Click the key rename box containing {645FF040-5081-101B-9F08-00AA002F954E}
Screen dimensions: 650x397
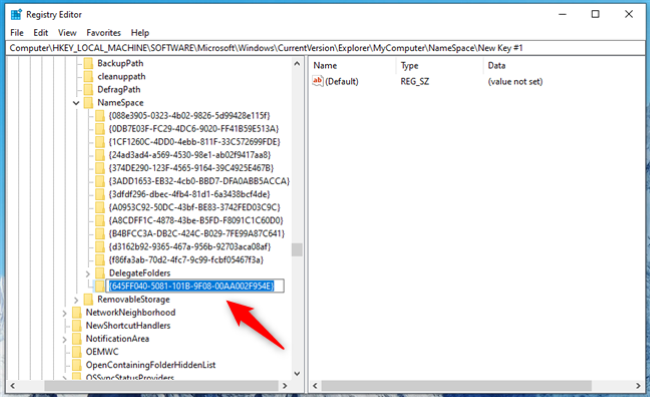tap(195, 286)
